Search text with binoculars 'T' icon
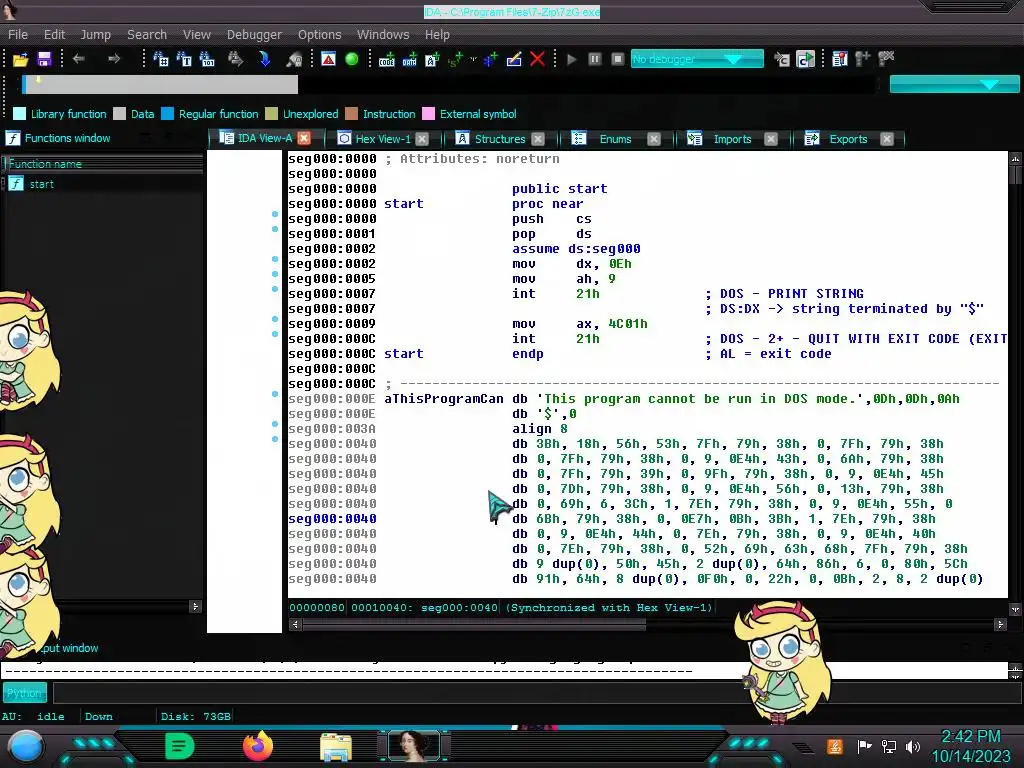Image resolution: width=1024 pixels, height=768 pixels. [184, 59]
